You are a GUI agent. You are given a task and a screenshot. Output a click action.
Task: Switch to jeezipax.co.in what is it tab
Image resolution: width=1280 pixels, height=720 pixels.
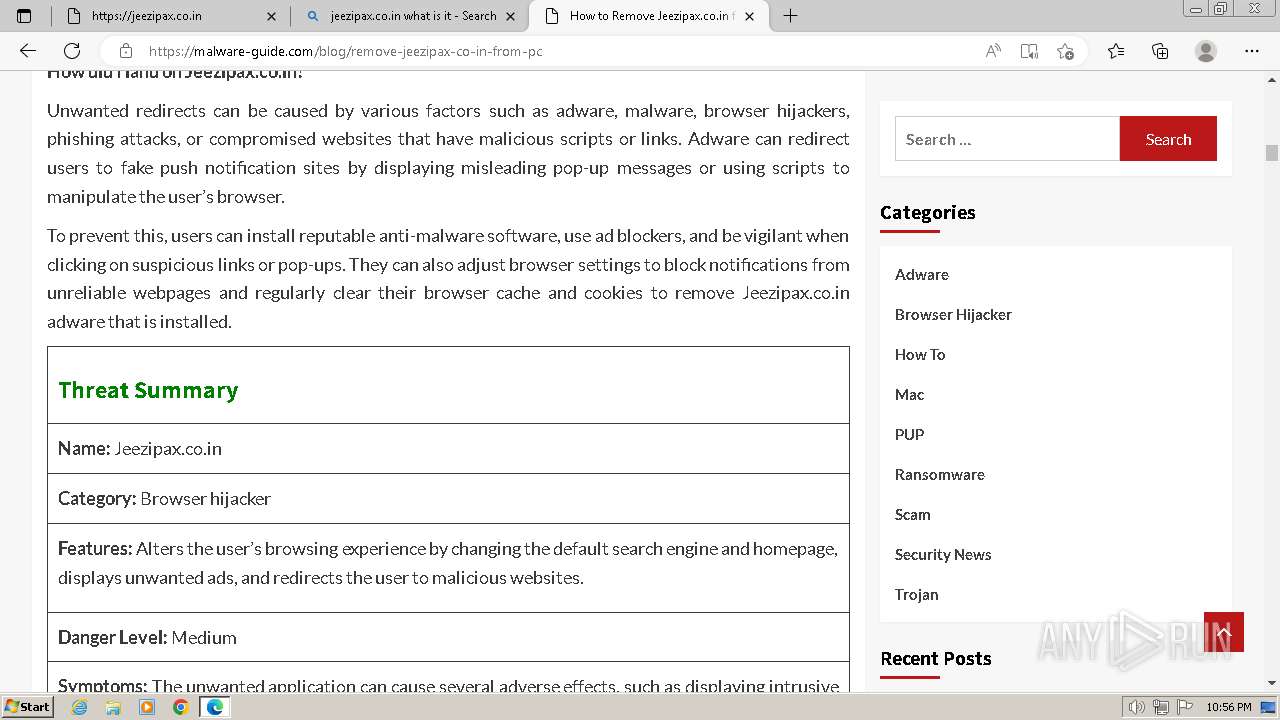[x=410, y=16]
